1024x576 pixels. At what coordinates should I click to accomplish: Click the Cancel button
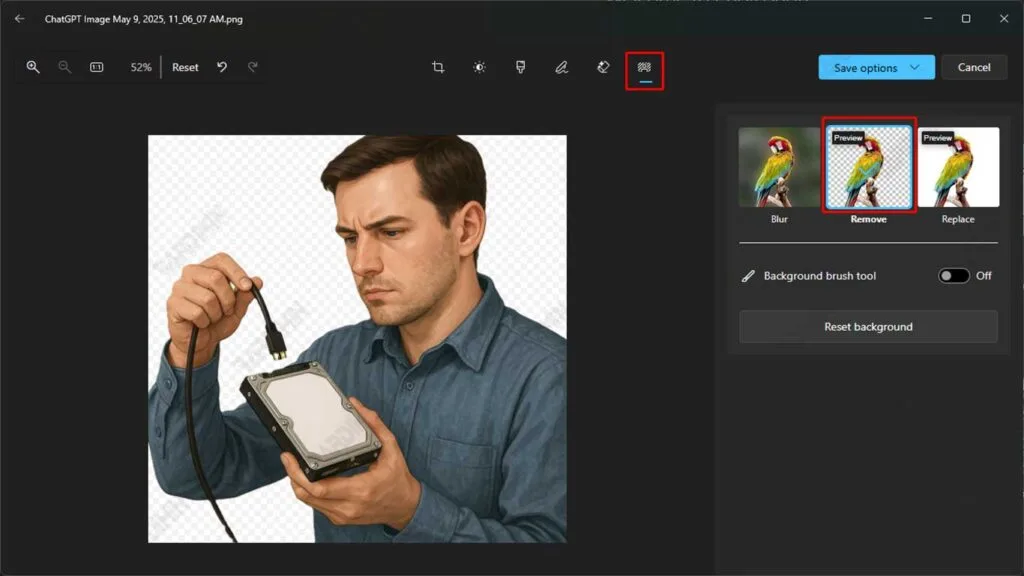click(974, 67)
